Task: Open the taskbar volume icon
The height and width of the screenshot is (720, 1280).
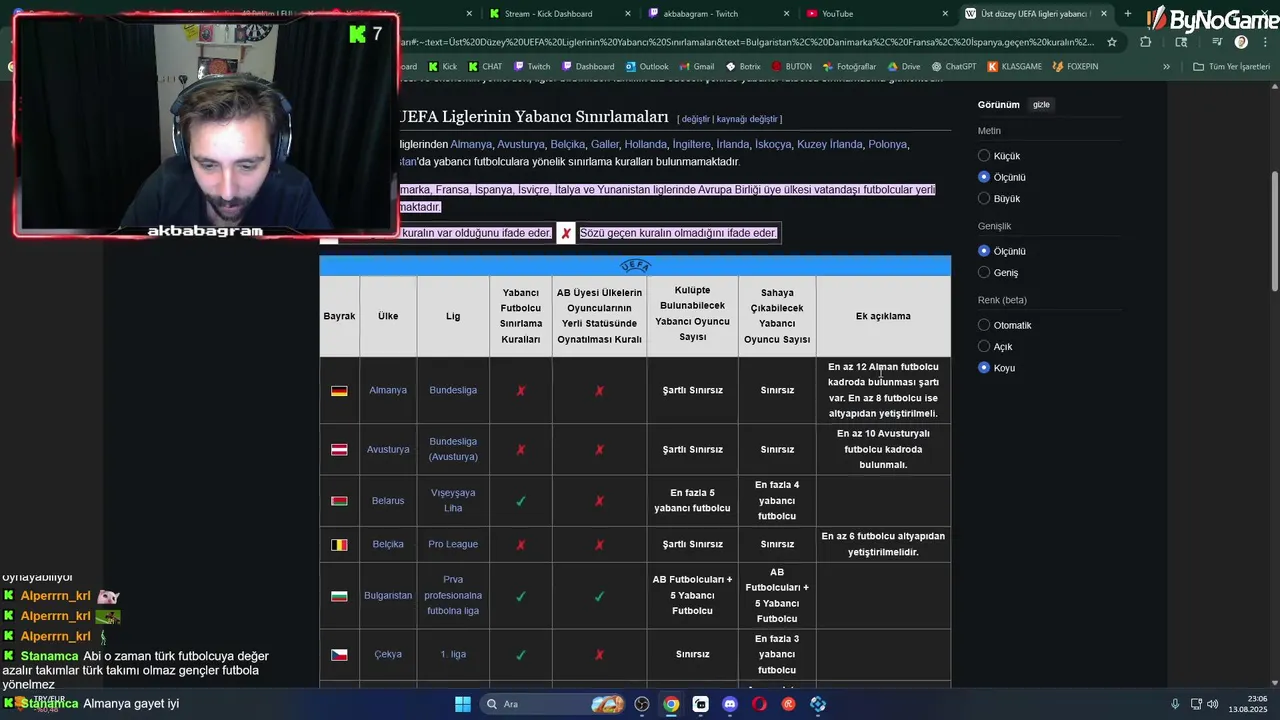Action: (x=1212, y=704)
